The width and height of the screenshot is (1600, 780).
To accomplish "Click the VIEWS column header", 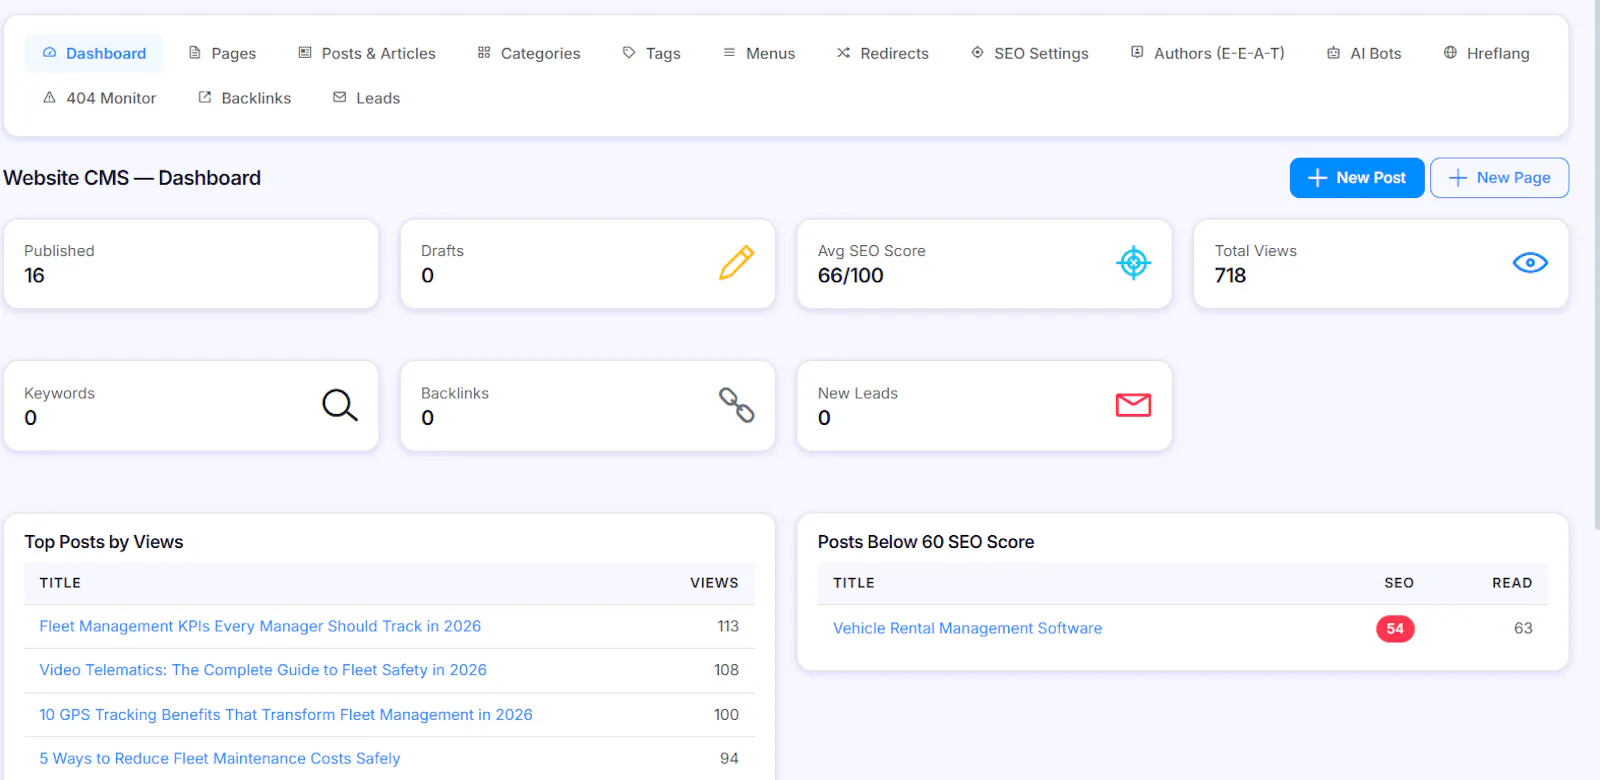I will click(714, 583).
